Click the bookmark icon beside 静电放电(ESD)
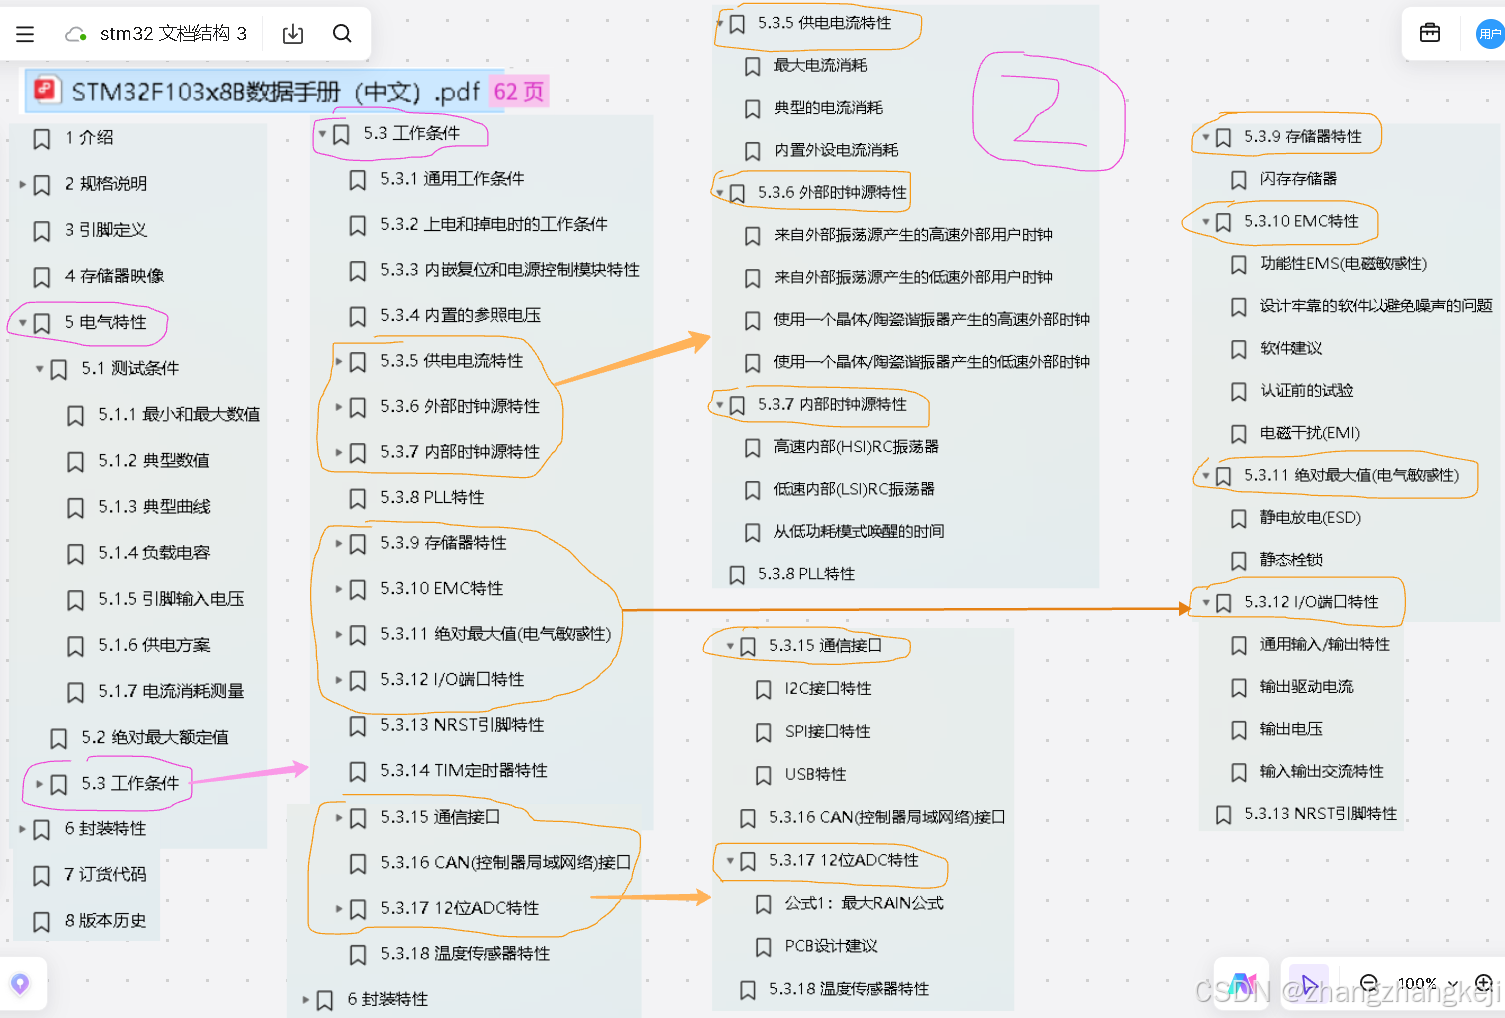The image size is (1505, 1018). (1238, 519)
